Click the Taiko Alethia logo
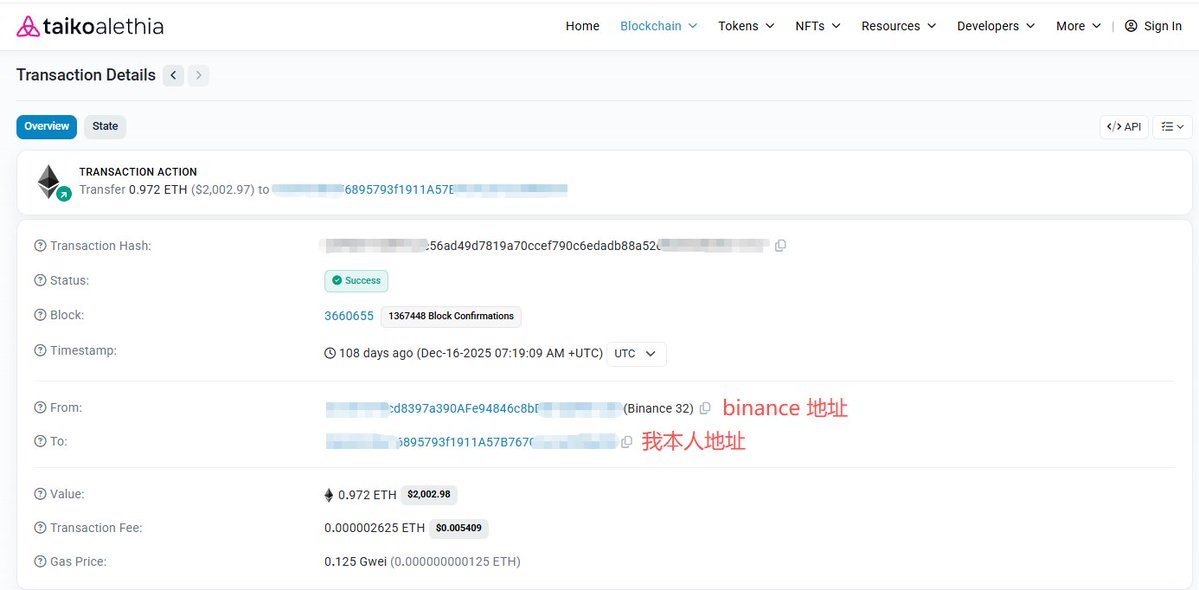The image size is (1199, 590). pyautogui.click(x=90, y=26)
